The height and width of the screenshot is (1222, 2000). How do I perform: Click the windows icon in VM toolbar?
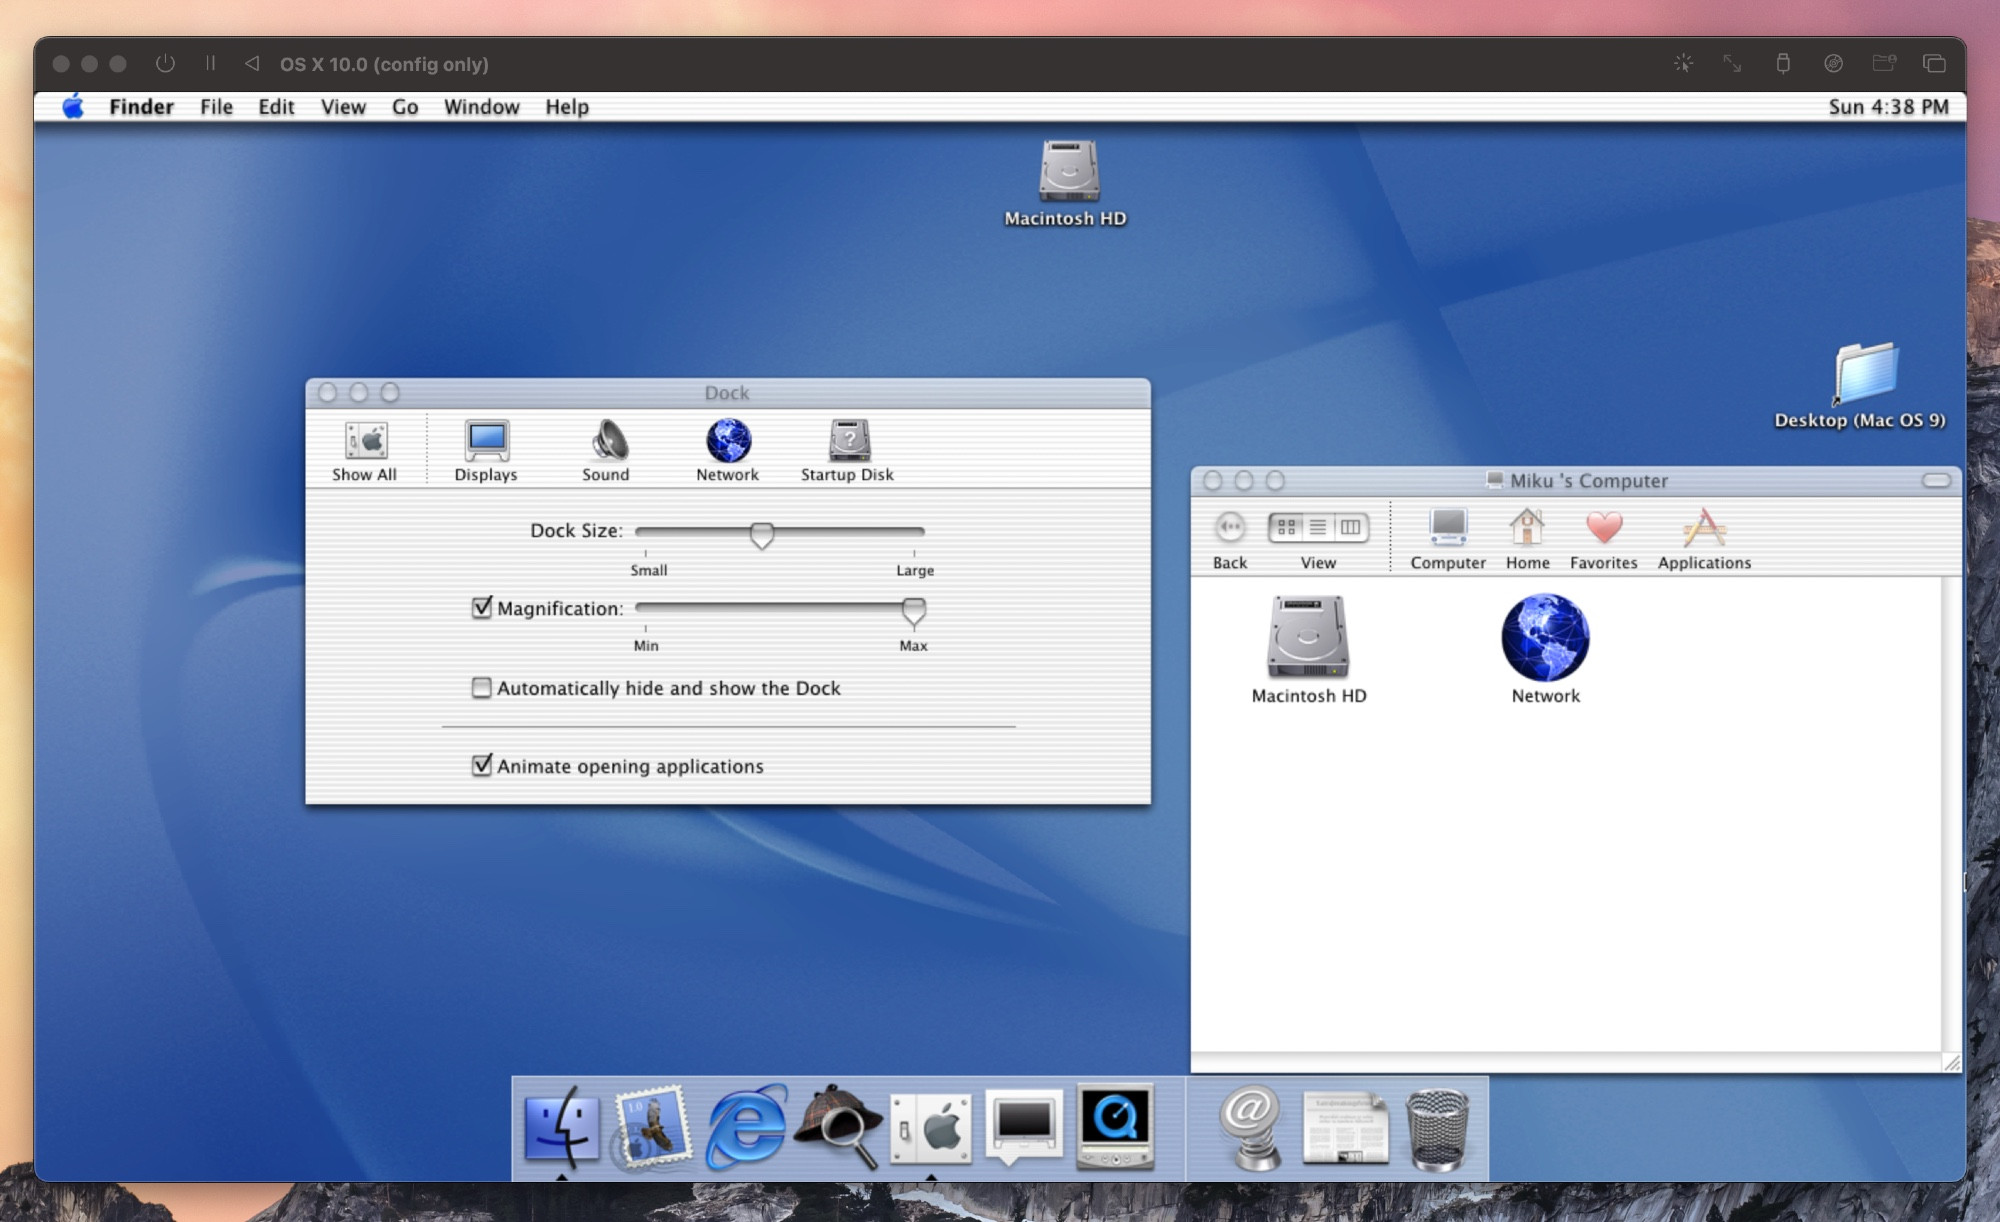point(1934,64)
